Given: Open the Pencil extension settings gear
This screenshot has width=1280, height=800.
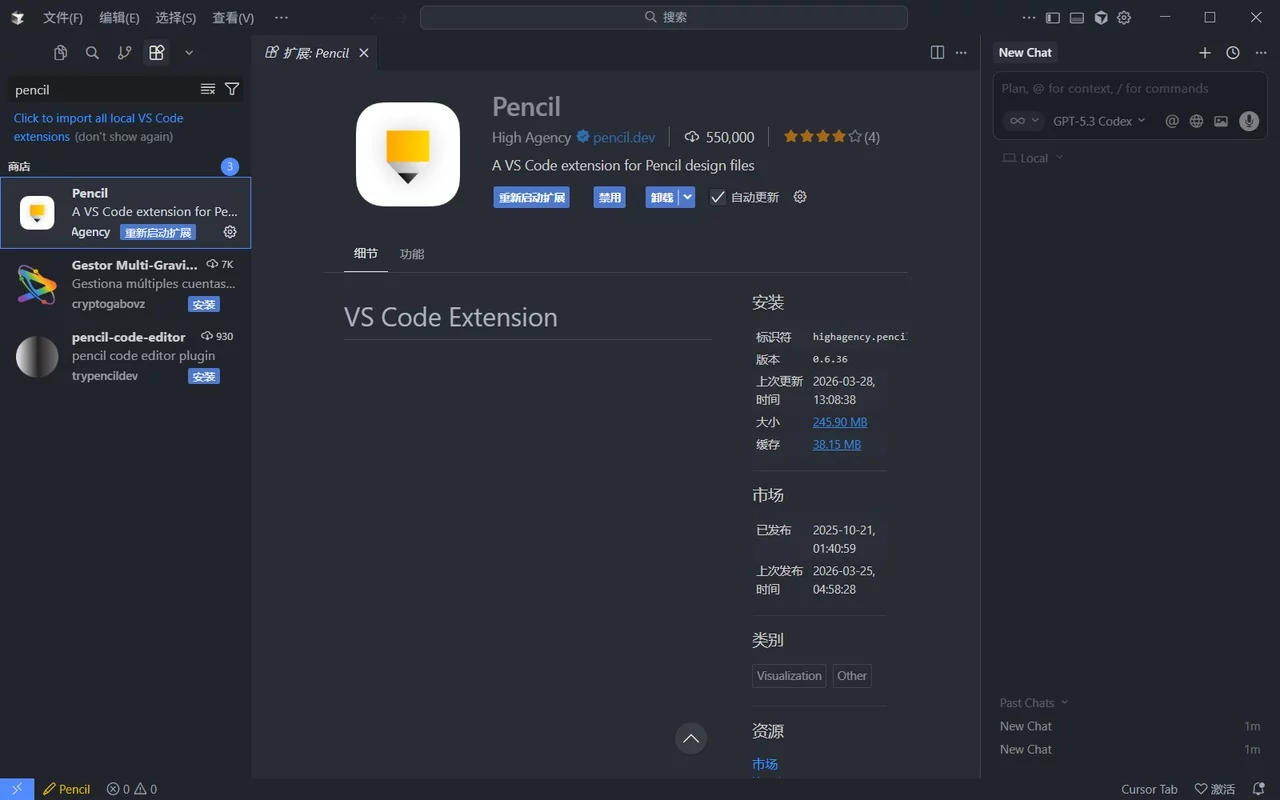Looking at the screenshot, I should [x=799, y=196].
